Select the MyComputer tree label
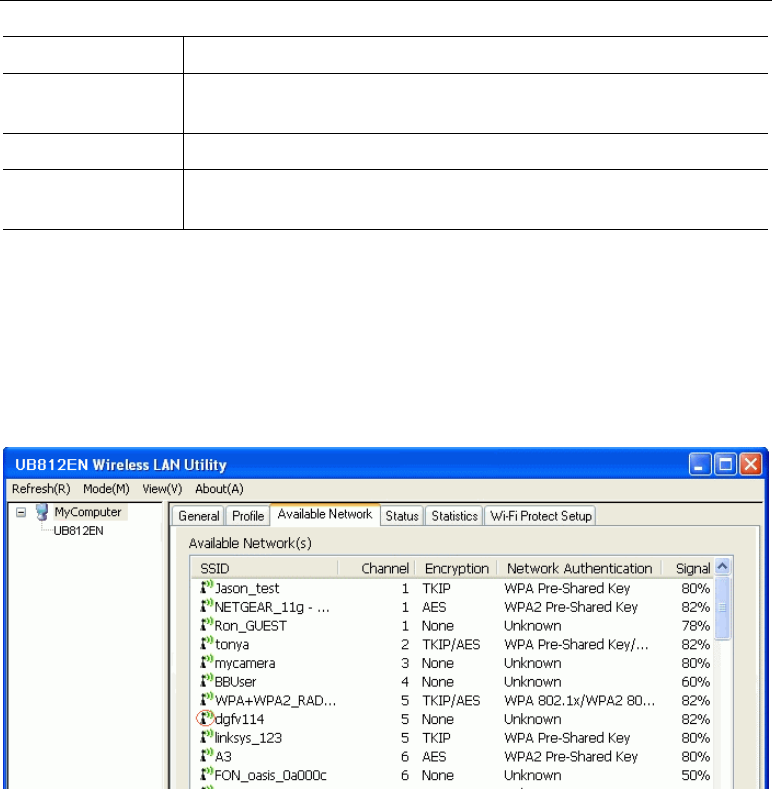 tap(88, 512)
